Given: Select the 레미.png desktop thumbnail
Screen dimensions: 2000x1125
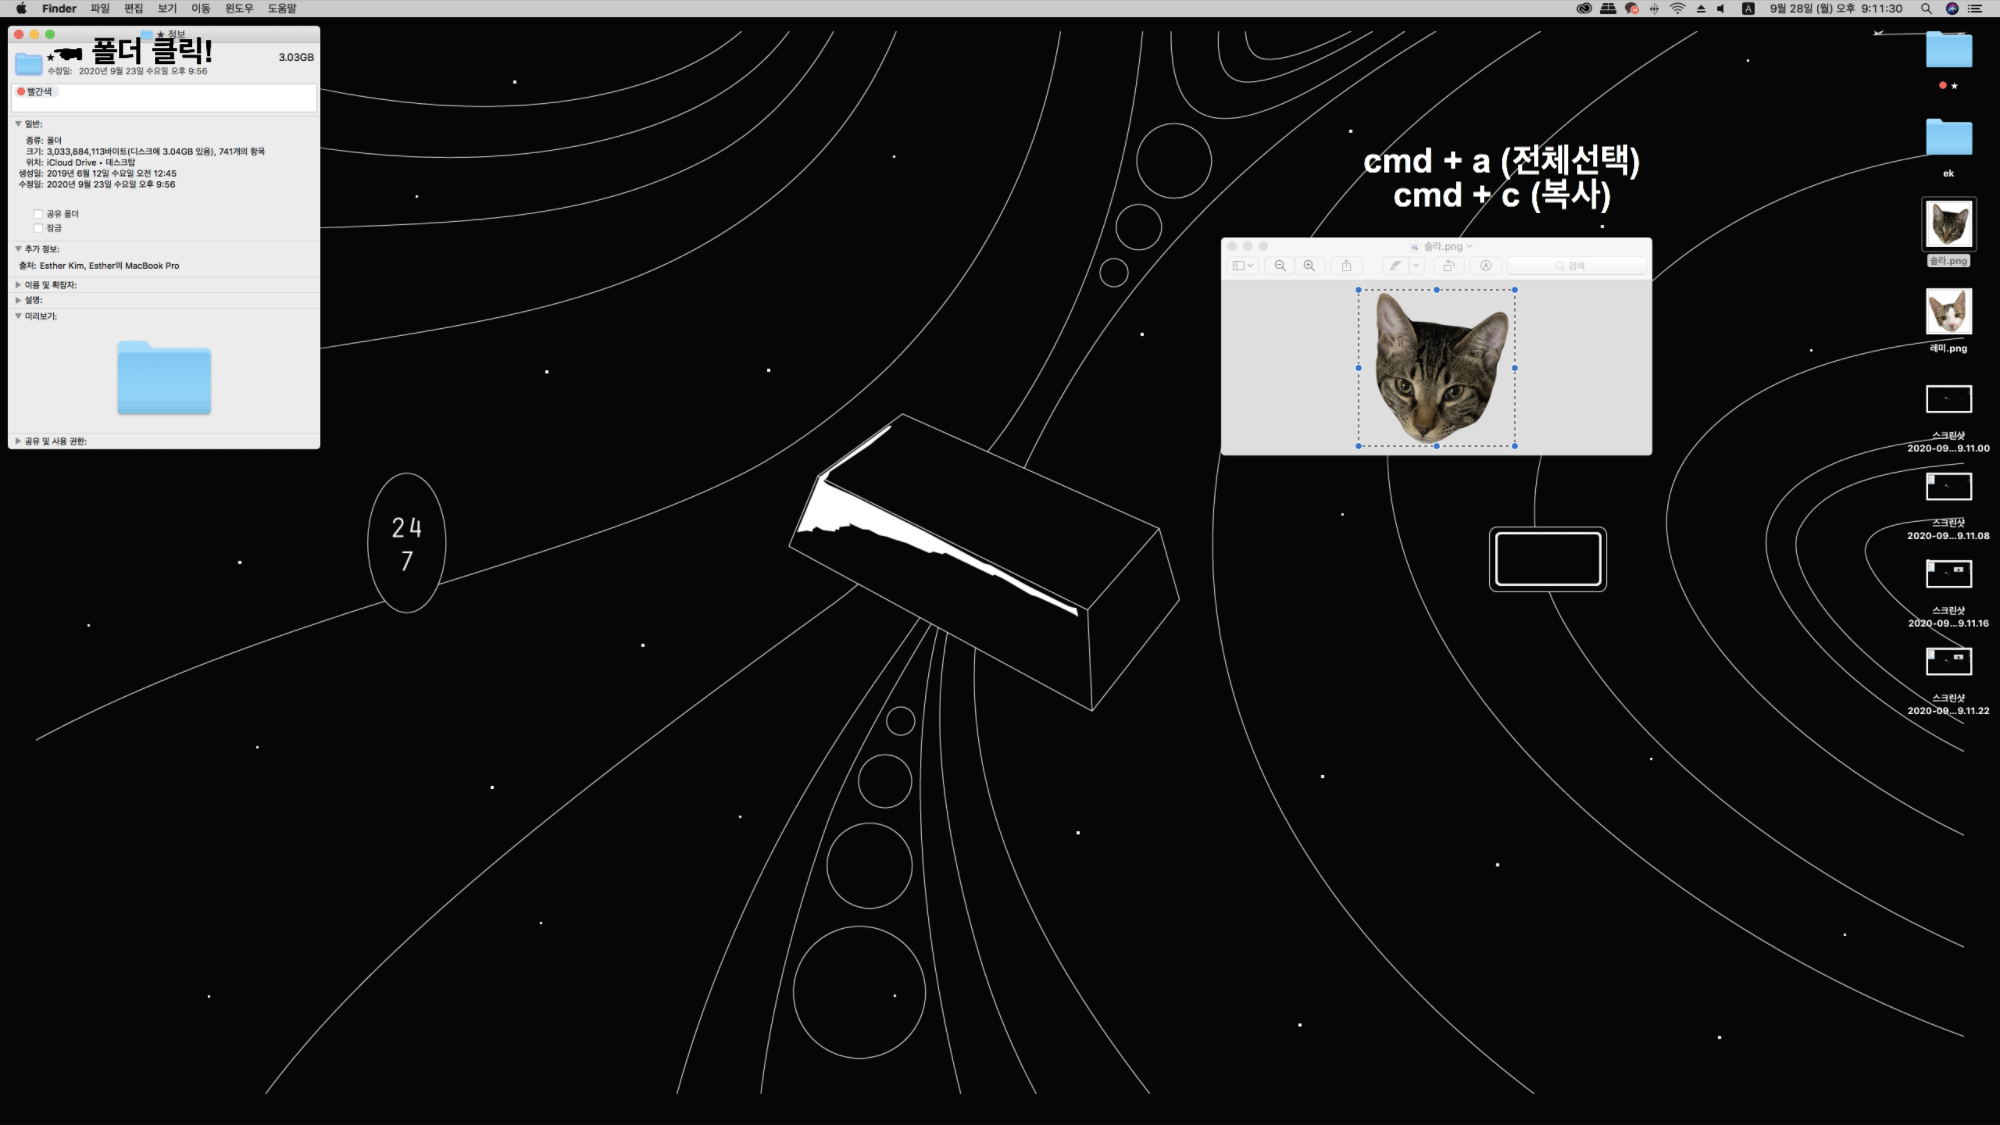Looking at the screenshot, I should 1948,313.
